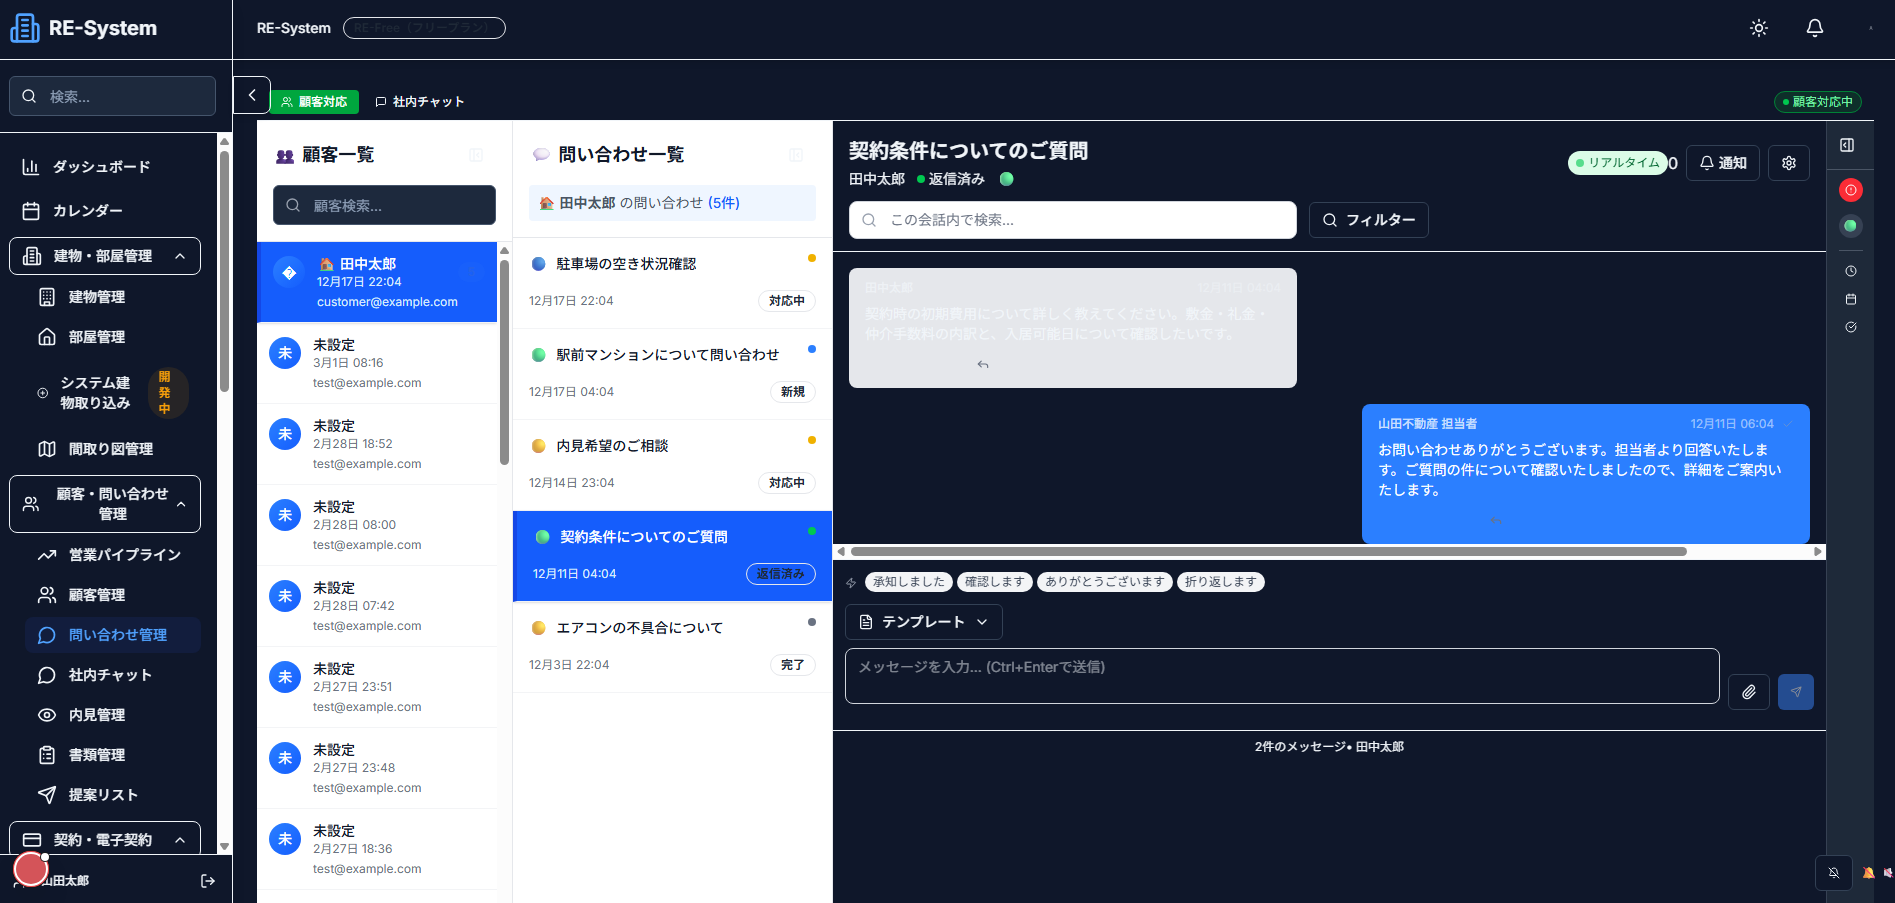Insert quick reply ありがとうございます

pyautogui.click(x=1105, y=582)
